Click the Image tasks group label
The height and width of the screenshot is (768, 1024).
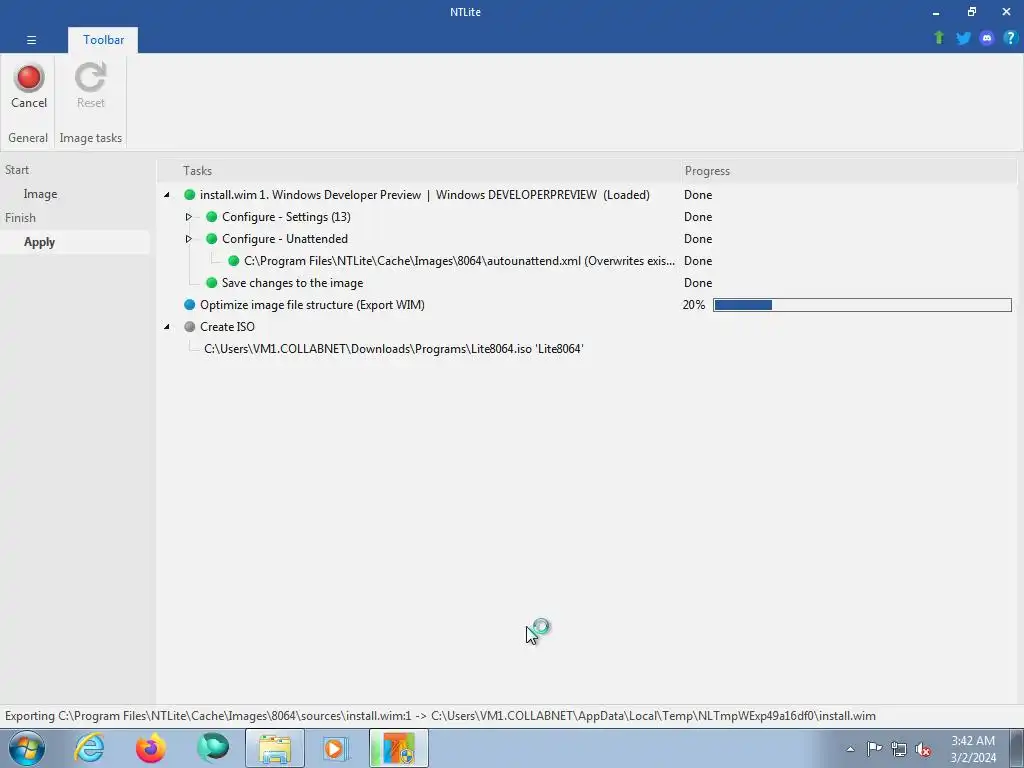tap(90, 138)
